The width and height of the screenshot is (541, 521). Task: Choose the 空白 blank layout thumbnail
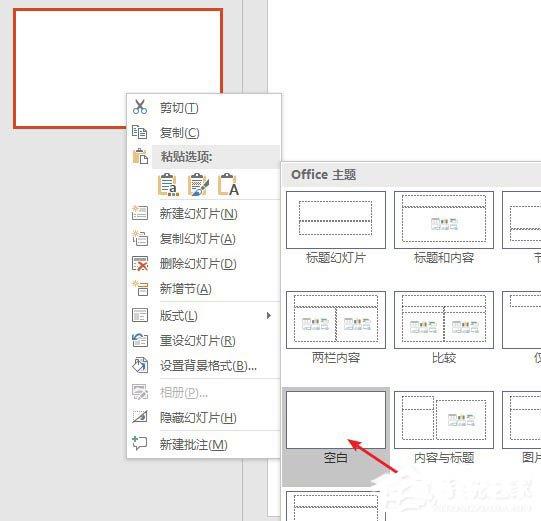click(x=336, y=420)
